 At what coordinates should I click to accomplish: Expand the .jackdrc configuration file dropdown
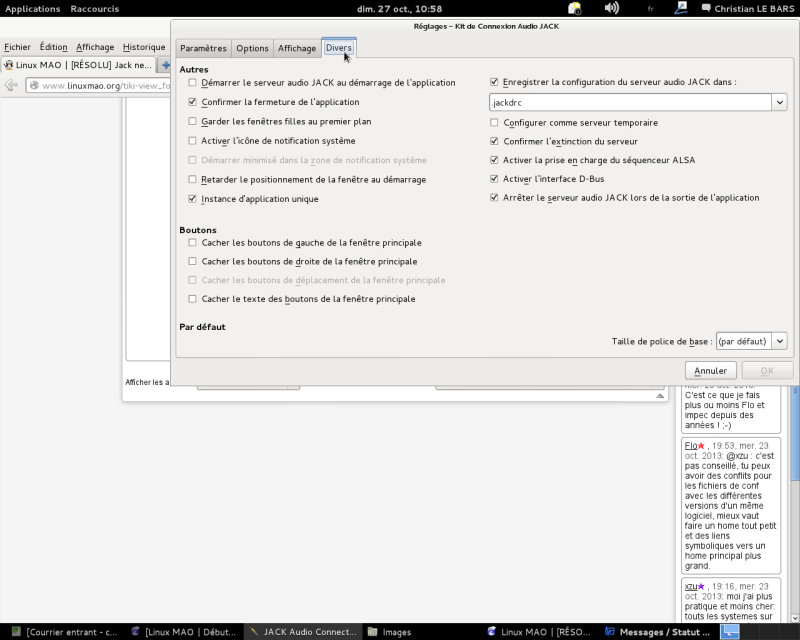780,103
